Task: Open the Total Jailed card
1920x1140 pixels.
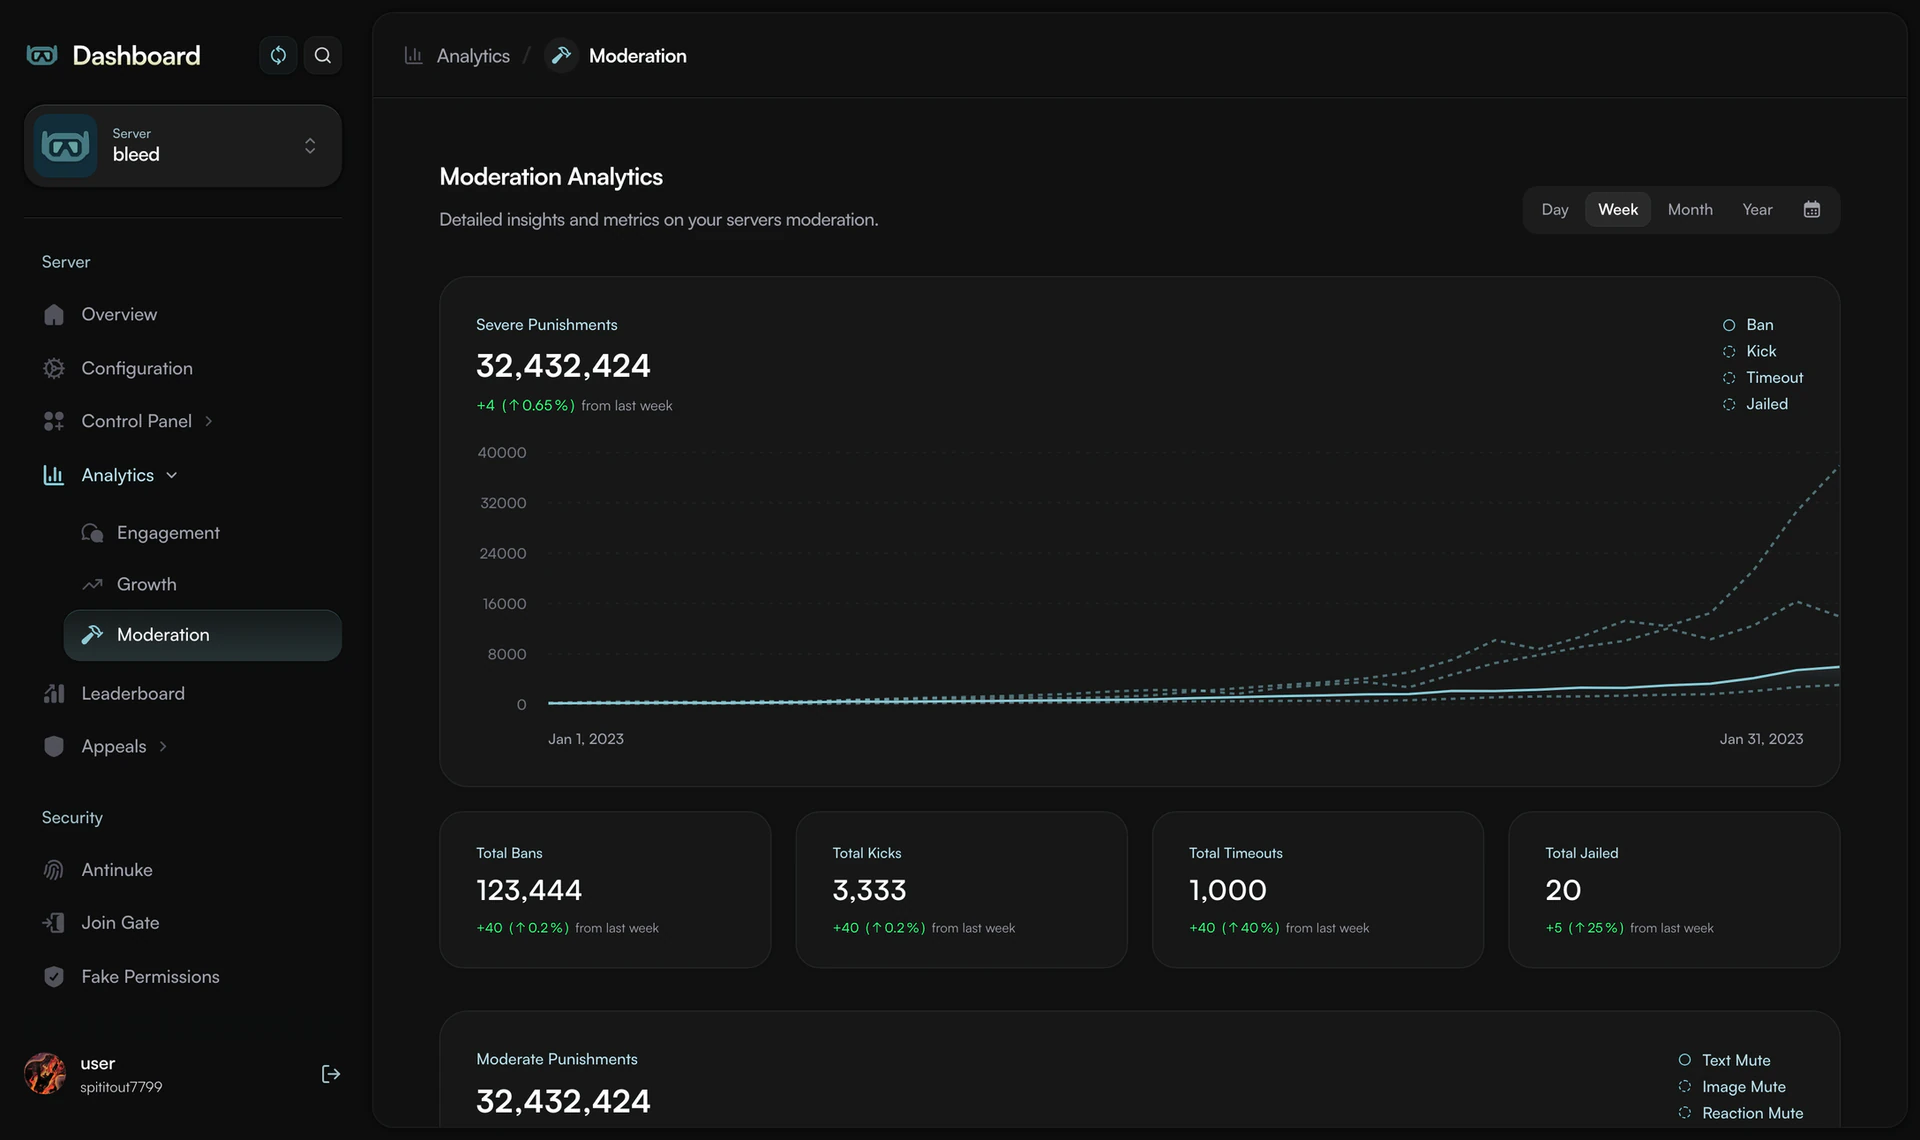Action: tap(1673, 889)
